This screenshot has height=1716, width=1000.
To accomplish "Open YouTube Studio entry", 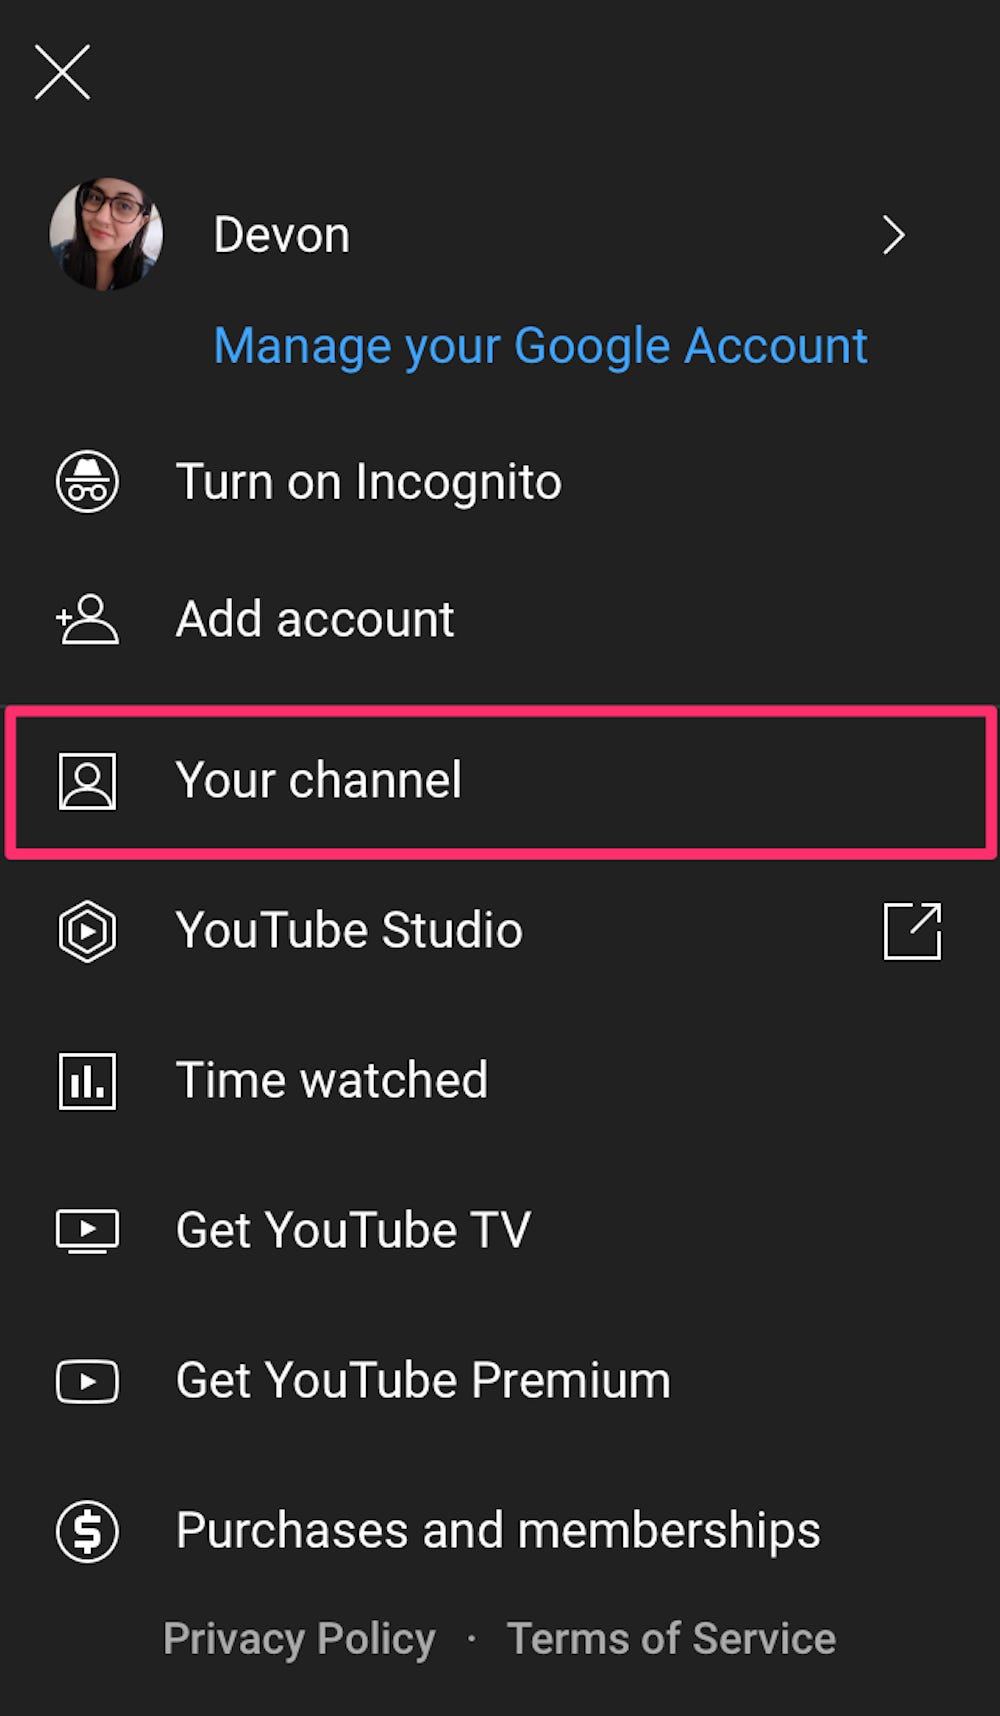I will (349, 930).
